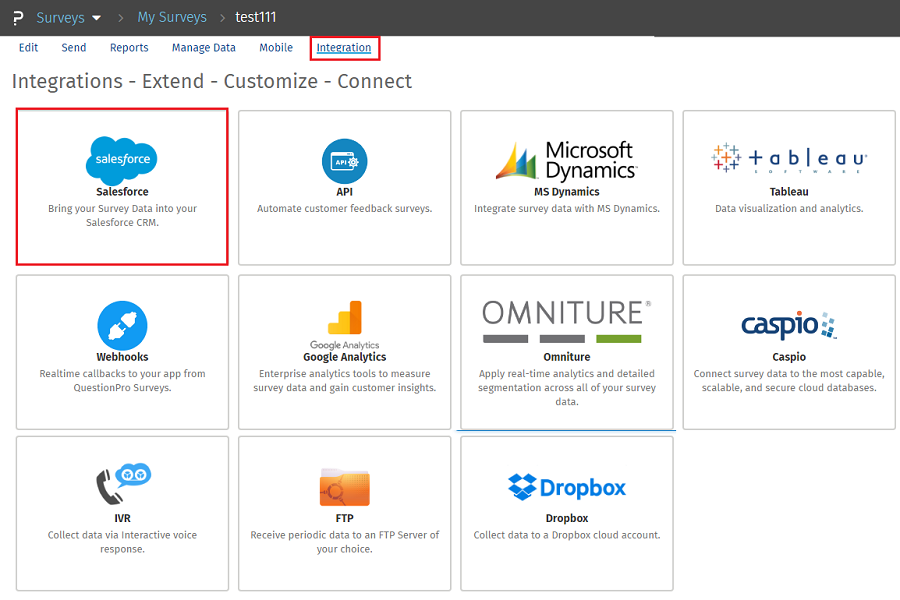
Task: Click the Omniture logo
Action: [566, 321]
